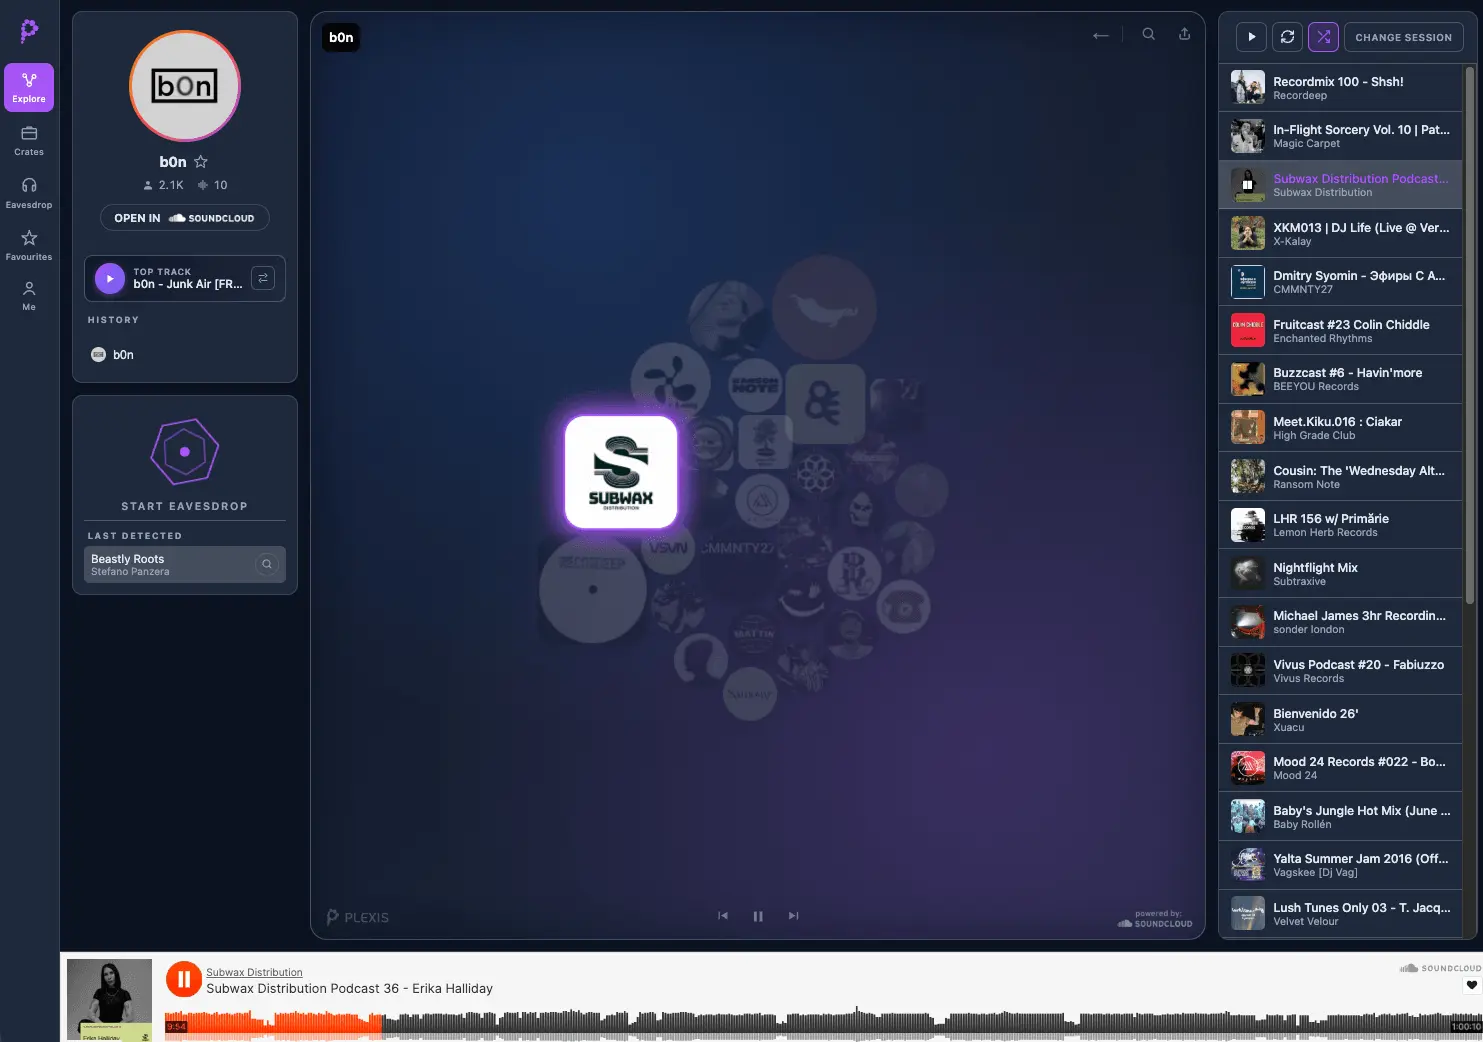
Task: Select b0n in the History list
Action: click(112, 355)
